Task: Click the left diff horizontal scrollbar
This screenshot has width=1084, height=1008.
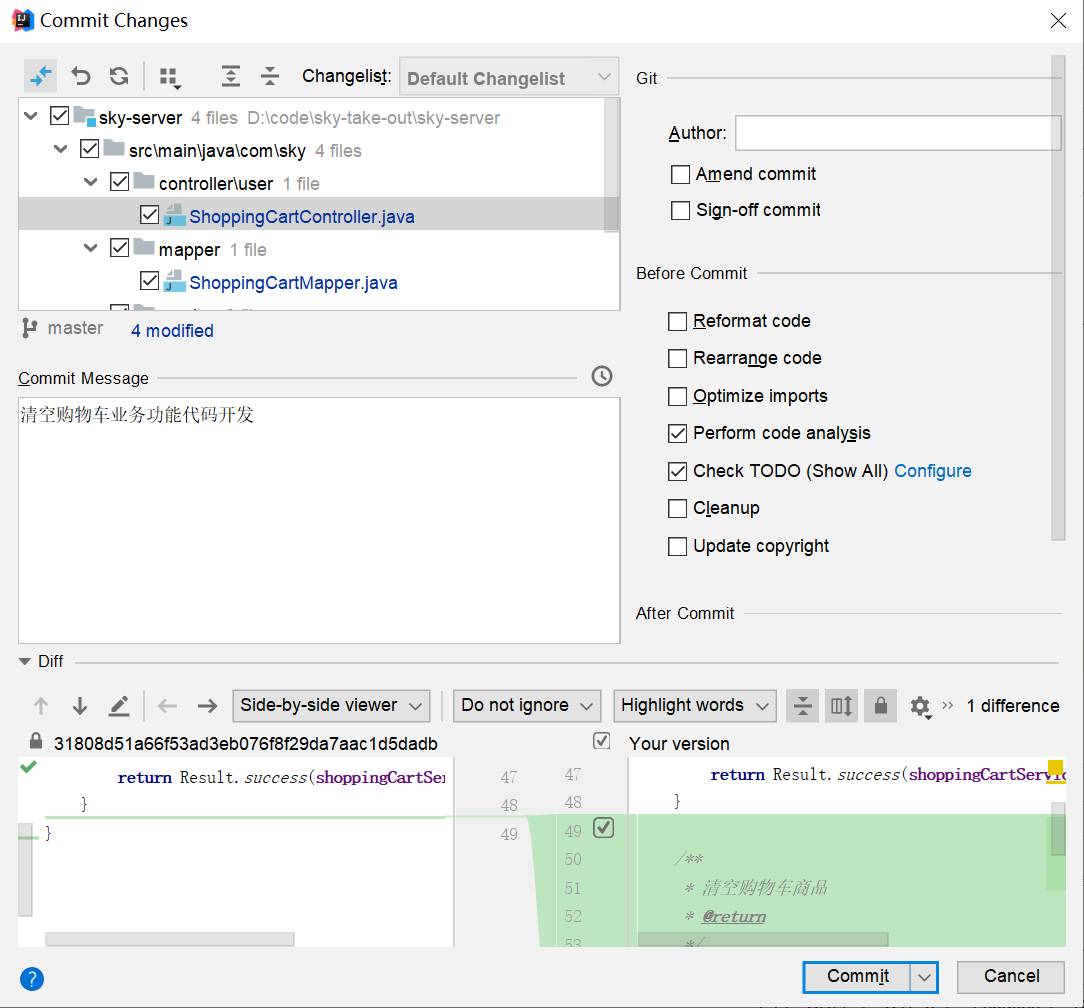Action: [169, 939]
